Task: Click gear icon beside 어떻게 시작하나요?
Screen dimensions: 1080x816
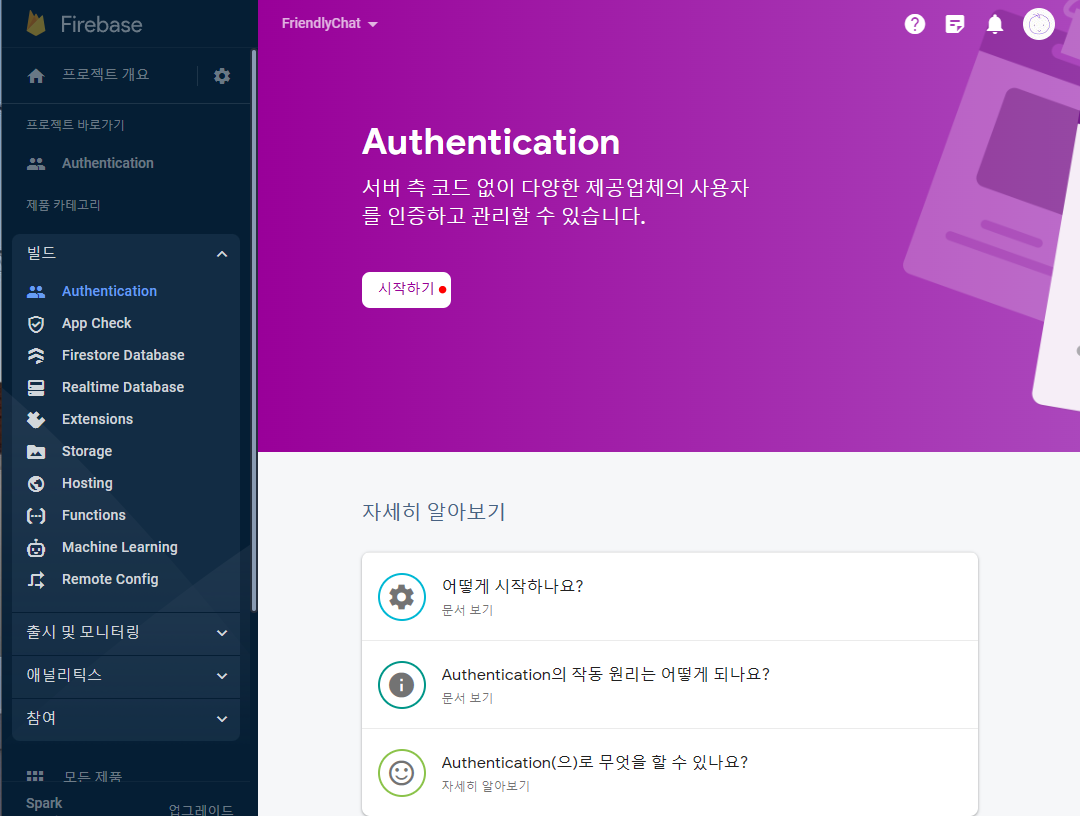Action: (402, 596)
